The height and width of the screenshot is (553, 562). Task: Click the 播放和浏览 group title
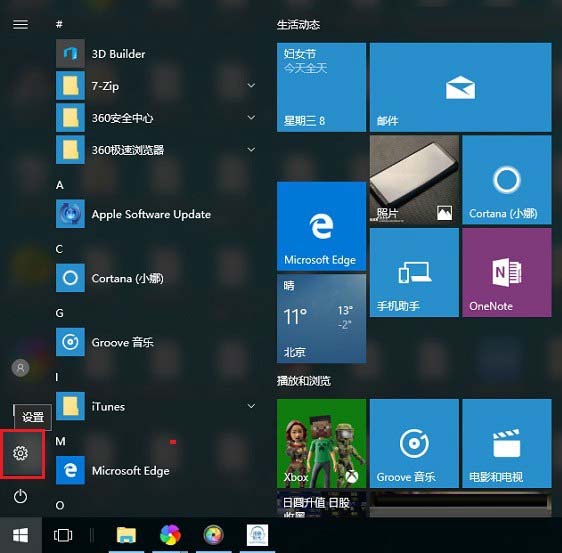tap(304, 381)
